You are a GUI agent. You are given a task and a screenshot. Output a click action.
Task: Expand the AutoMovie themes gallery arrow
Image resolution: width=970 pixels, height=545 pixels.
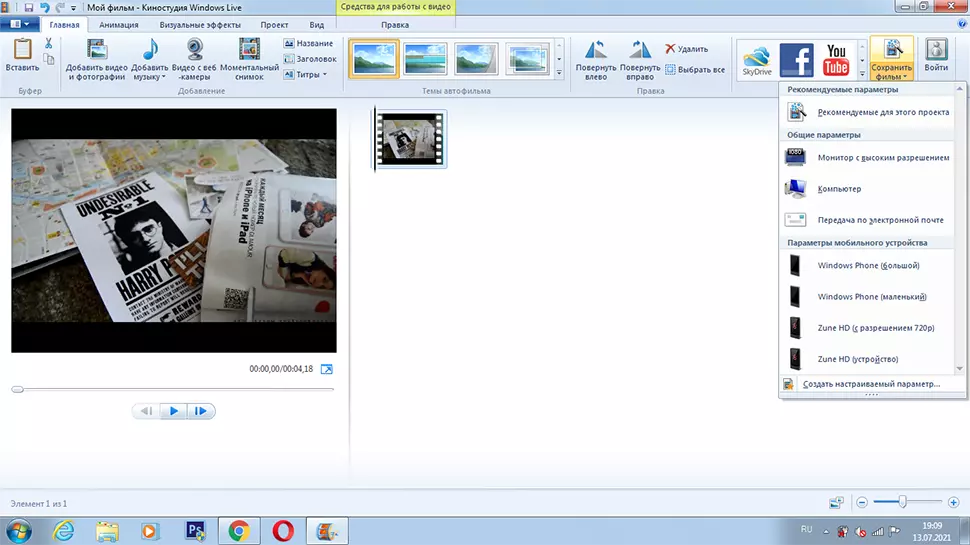(x=559, y=73)
